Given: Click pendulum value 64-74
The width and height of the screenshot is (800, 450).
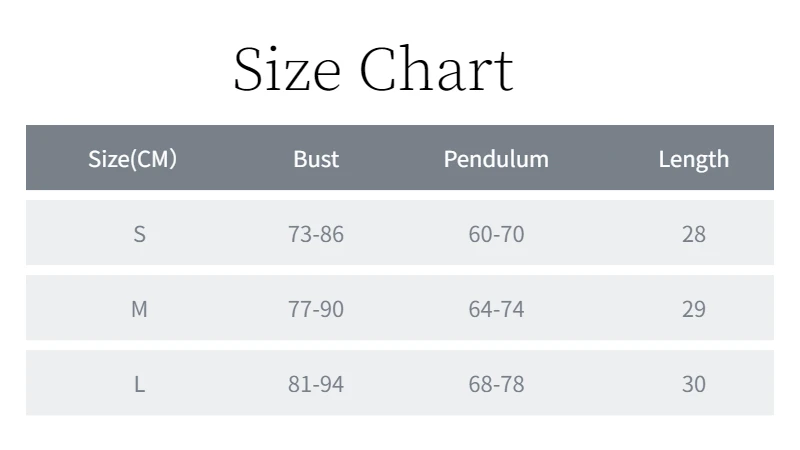Looking at the screenshot, I should click(496, 309).
